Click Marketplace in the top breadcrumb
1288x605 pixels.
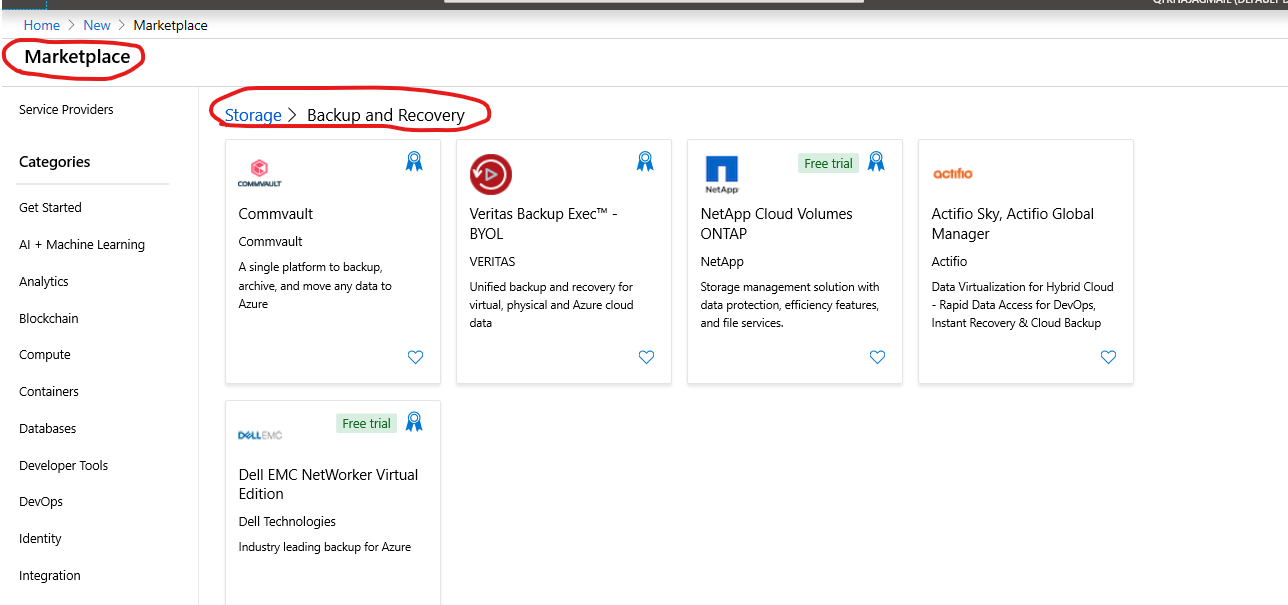pos(170,25)
